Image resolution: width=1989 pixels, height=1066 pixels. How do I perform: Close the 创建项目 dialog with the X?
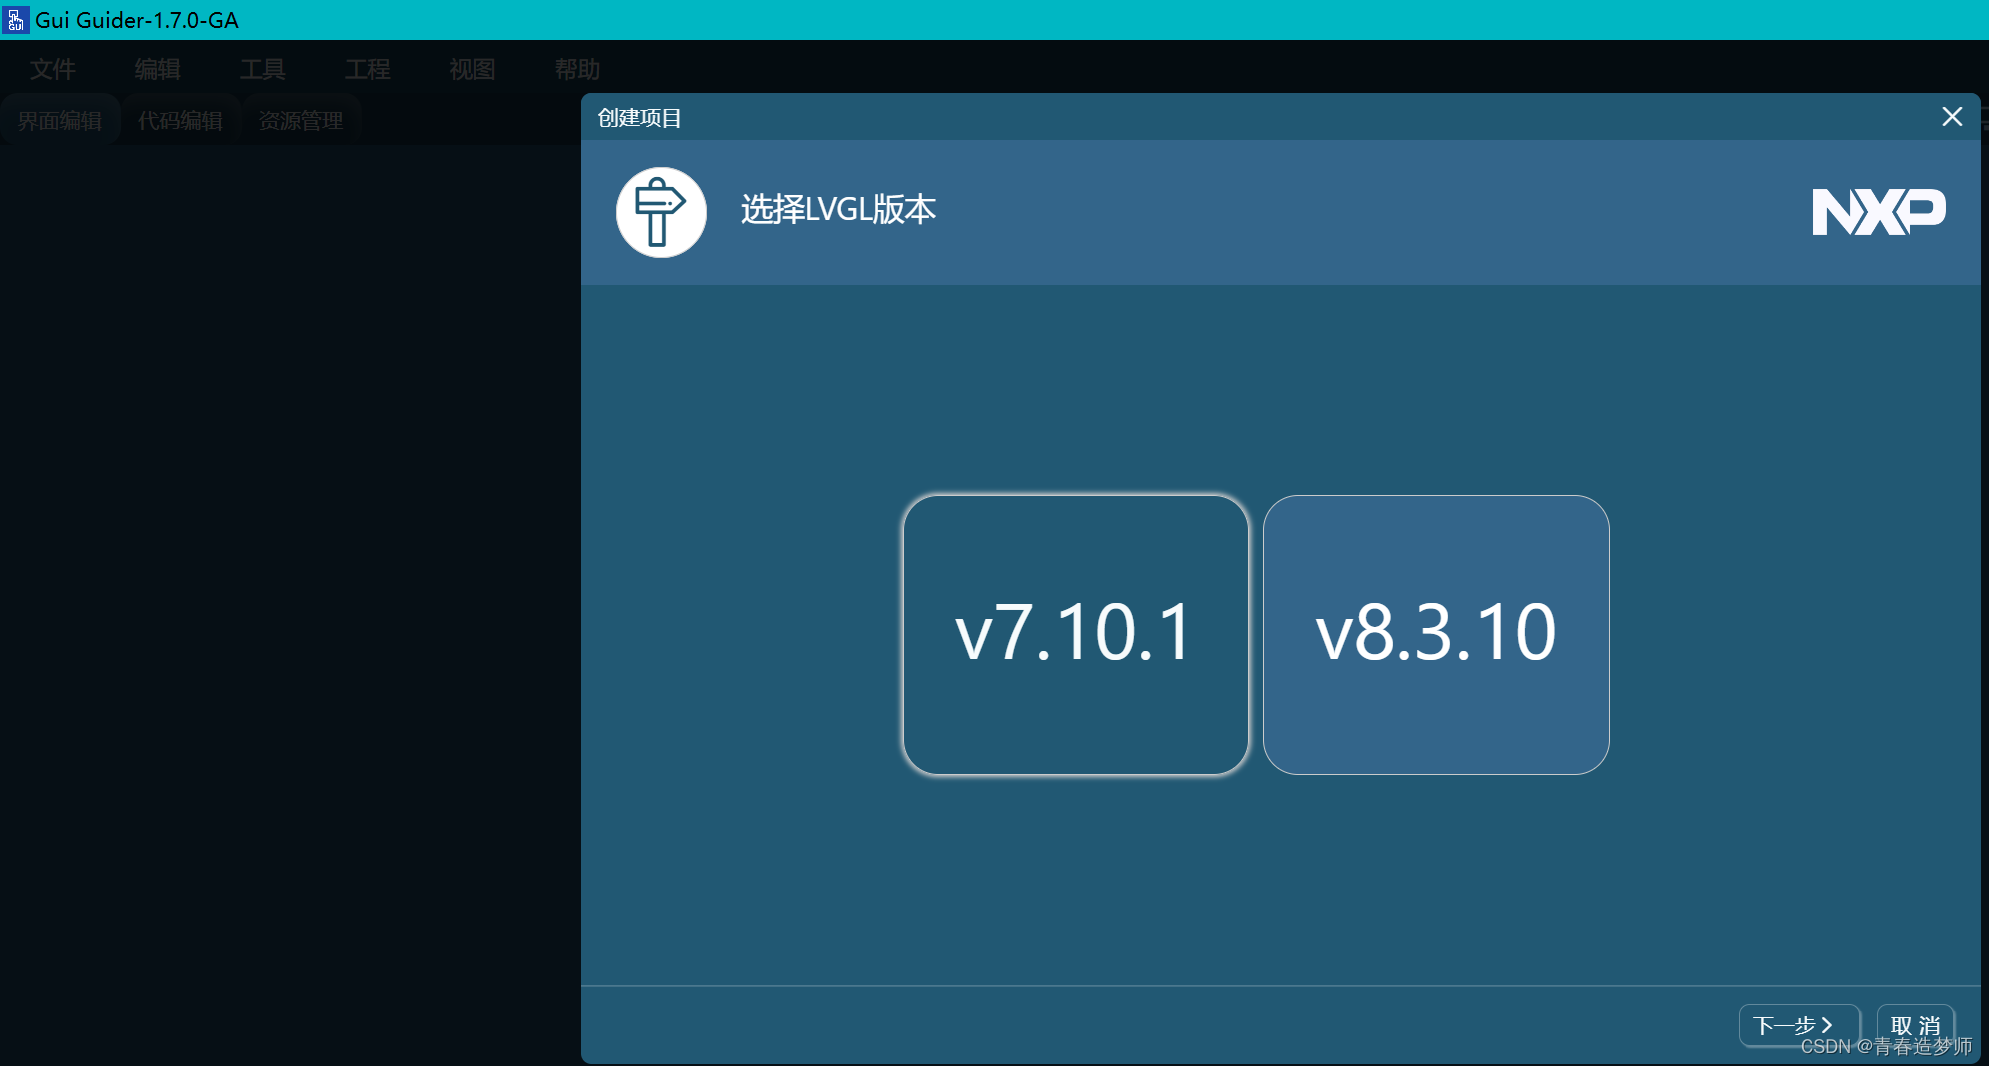click(1950, 117)
